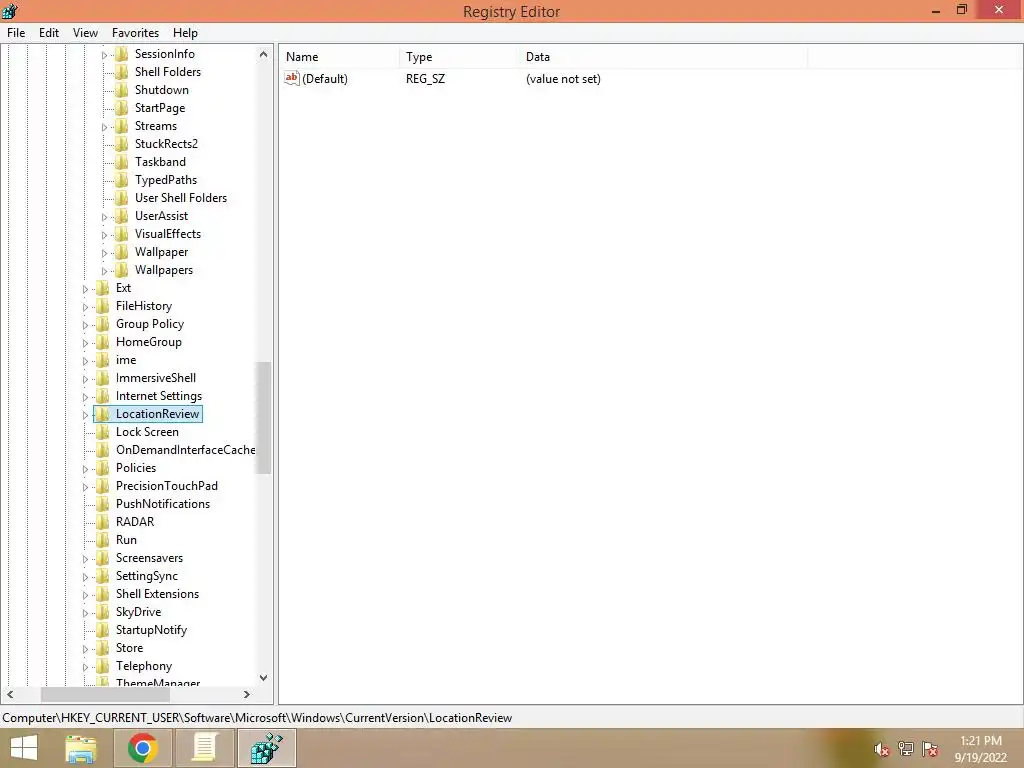Click the tree vertical scrollbar thumb
This screenshot has width=1024, height=768.
tap(263, 417)
